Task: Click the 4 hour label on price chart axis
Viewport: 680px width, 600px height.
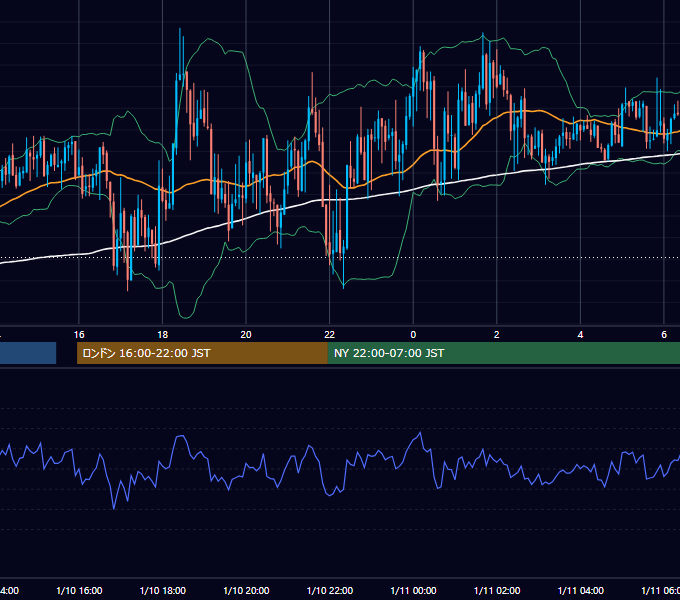Action: (580, 335)
